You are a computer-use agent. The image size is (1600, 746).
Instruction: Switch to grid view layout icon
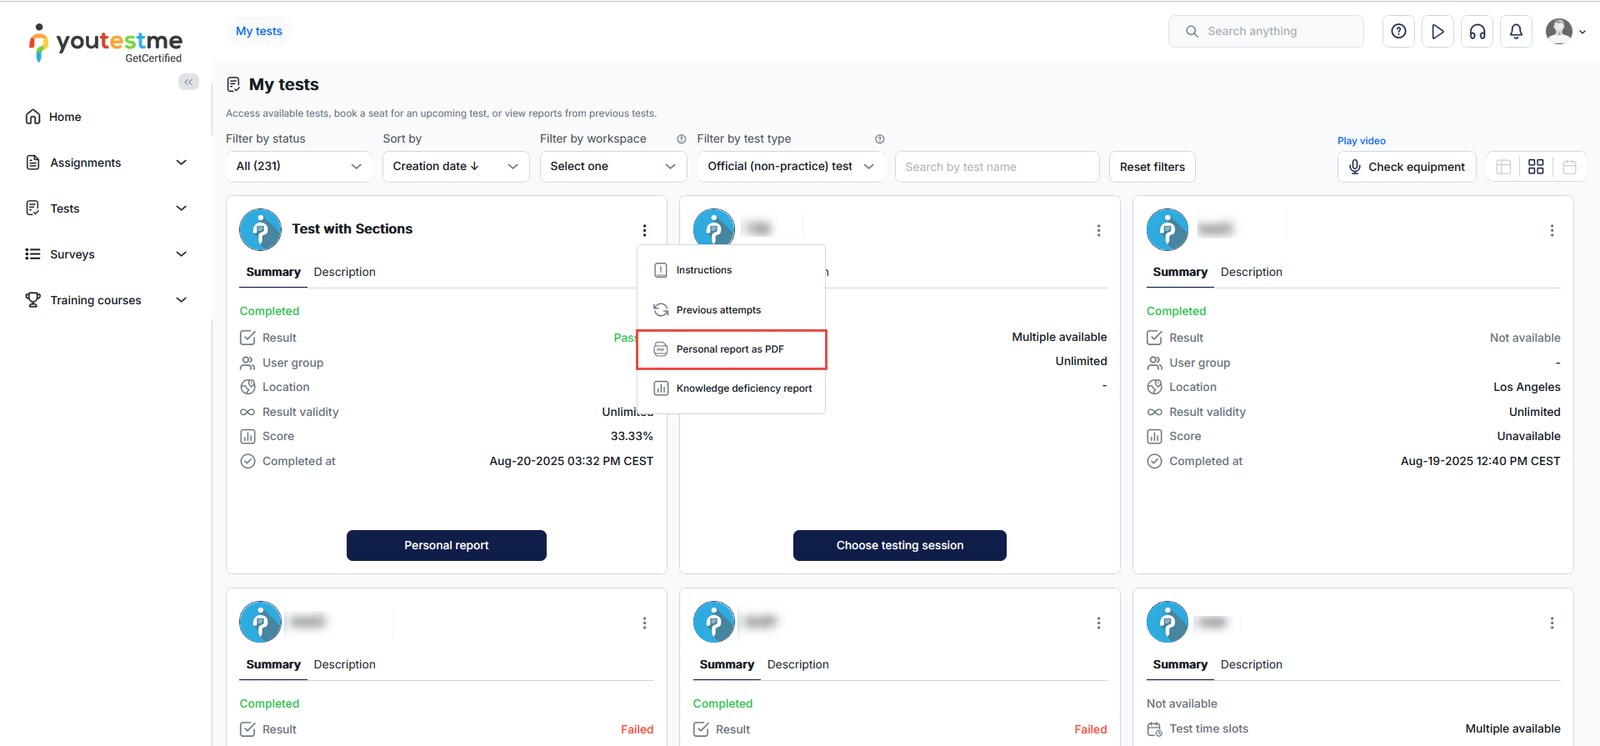pos(1536,167)
